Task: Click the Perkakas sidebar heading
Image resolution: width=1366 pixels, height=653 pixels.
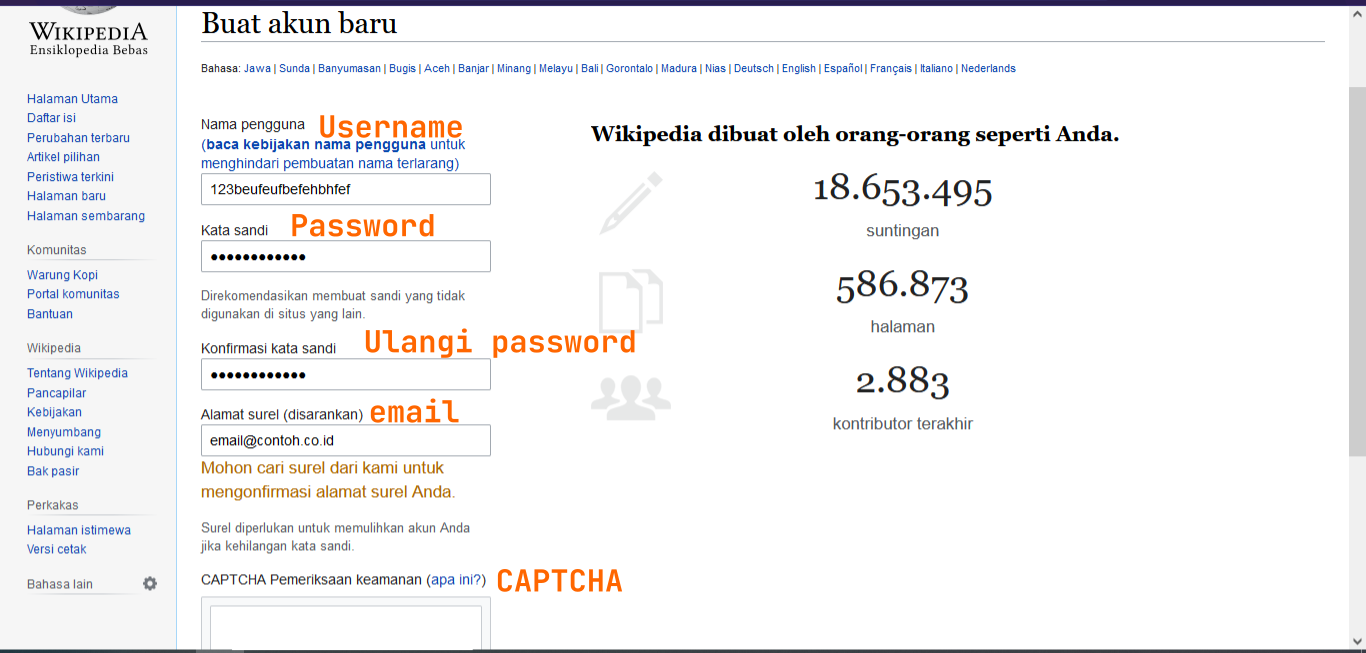Action: click(53, 505)
